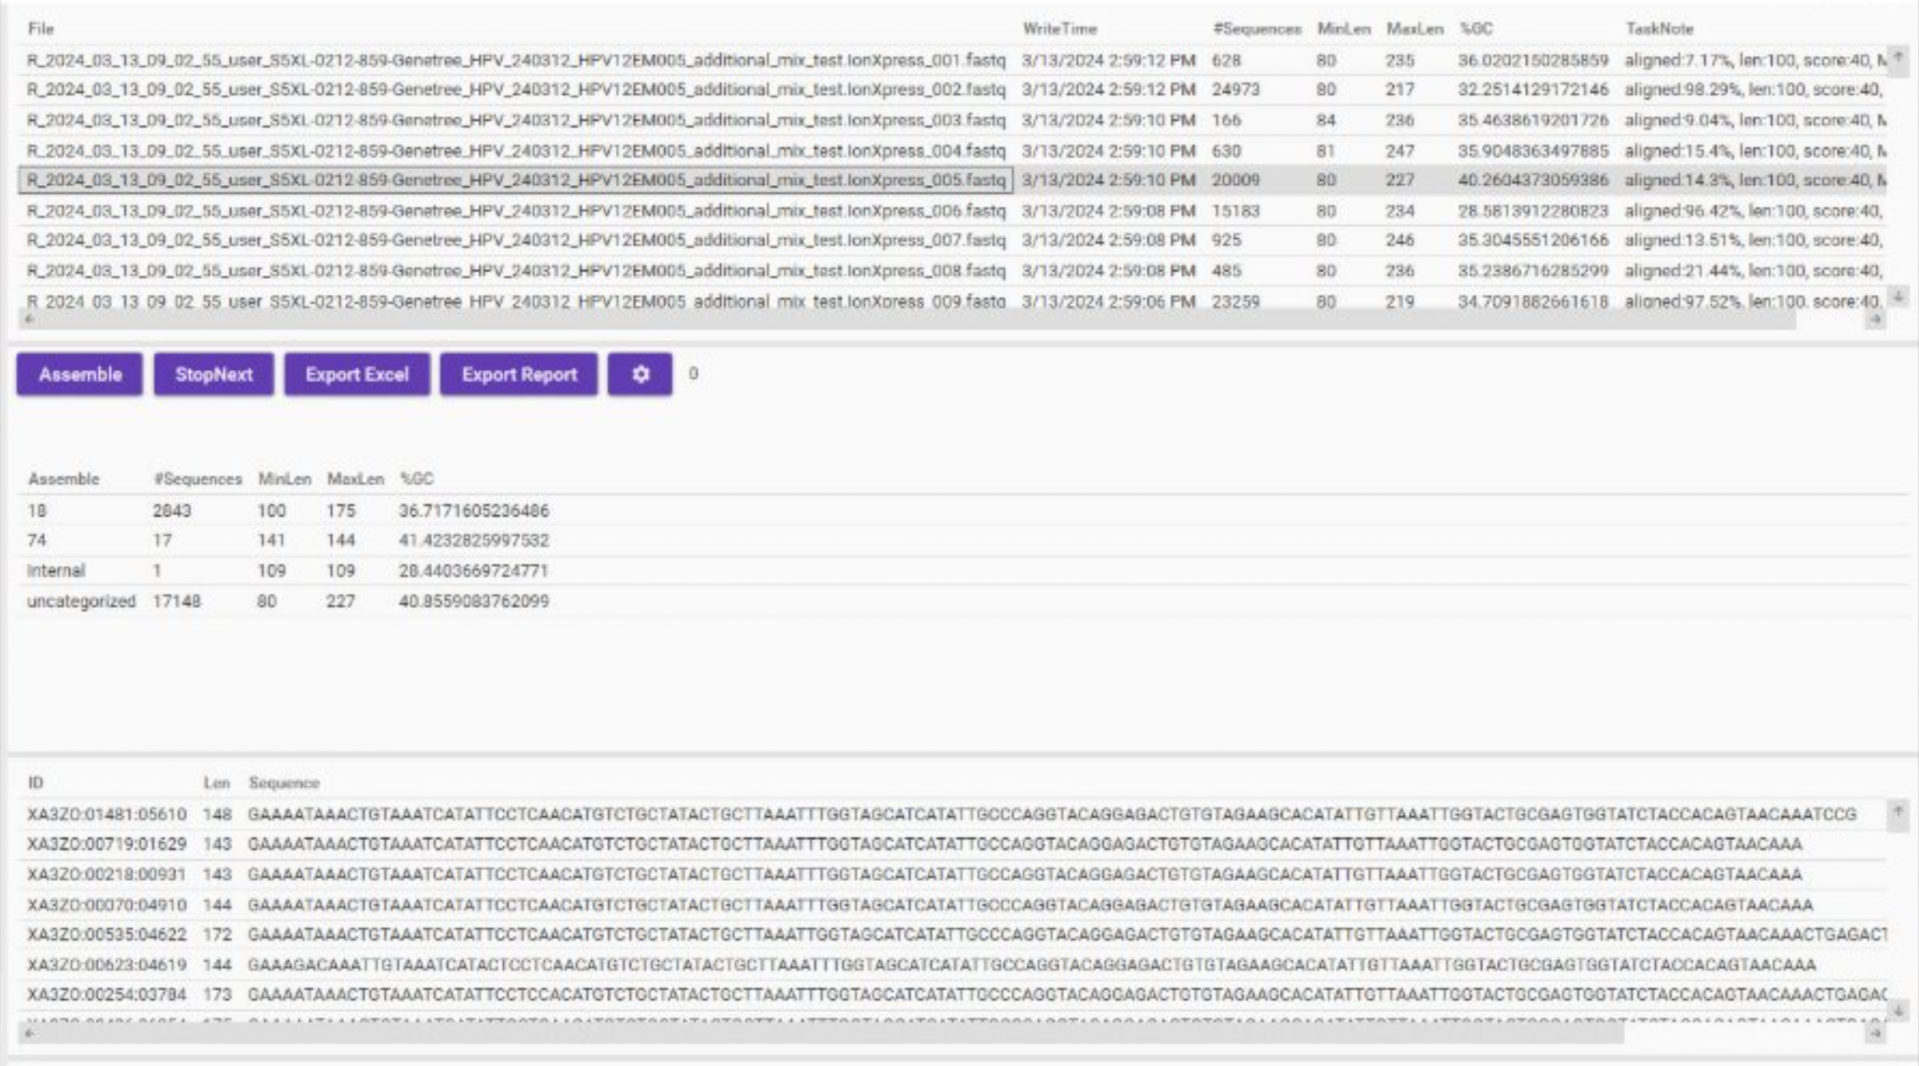1919x1066 pixels.
Task: Click the sequence list scroll-up arrow
Action: tap(1898, 812)
